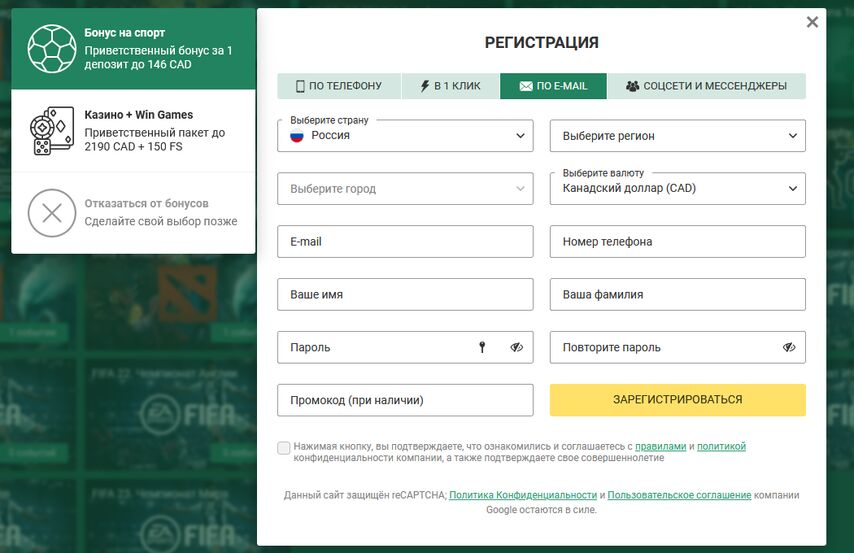Open the Выберите страну country dropdown
The width and height of the screenshot is (854, 553).
pyautogui.click(x=405, y=136)
